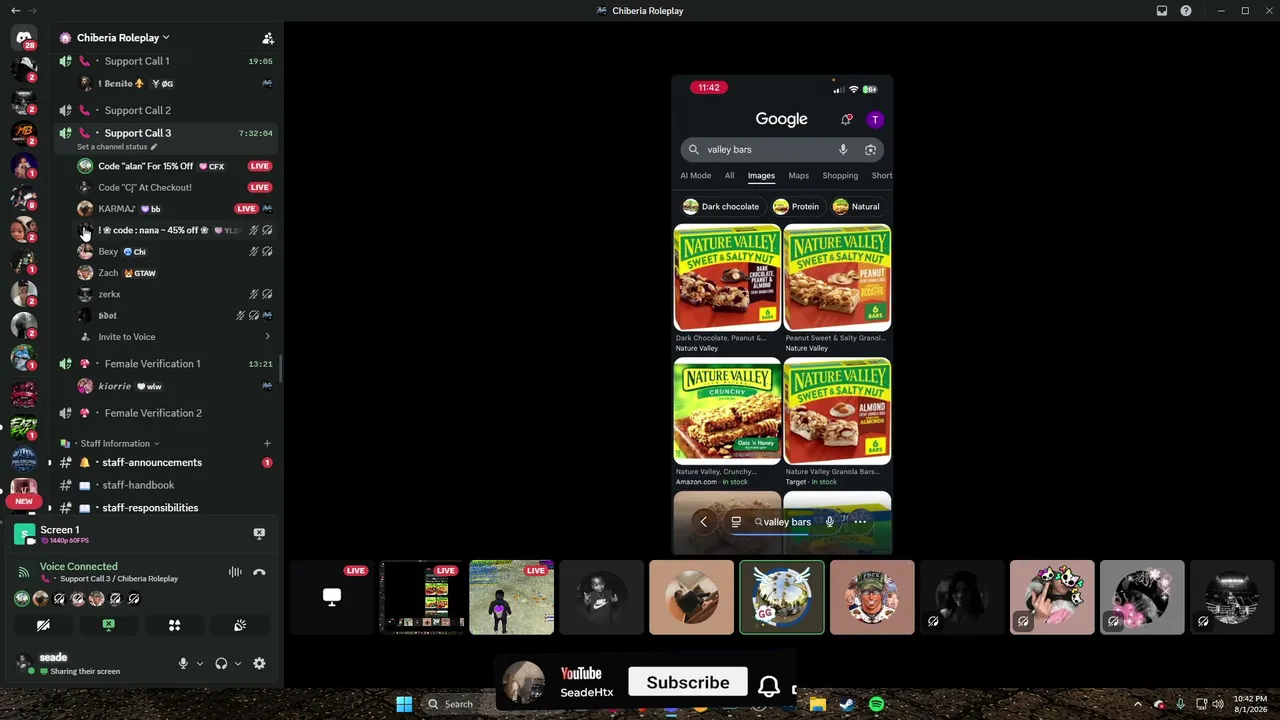Watch live stream of Code "Cj" user
This screenshot has width=1280, height=720.
260,187
